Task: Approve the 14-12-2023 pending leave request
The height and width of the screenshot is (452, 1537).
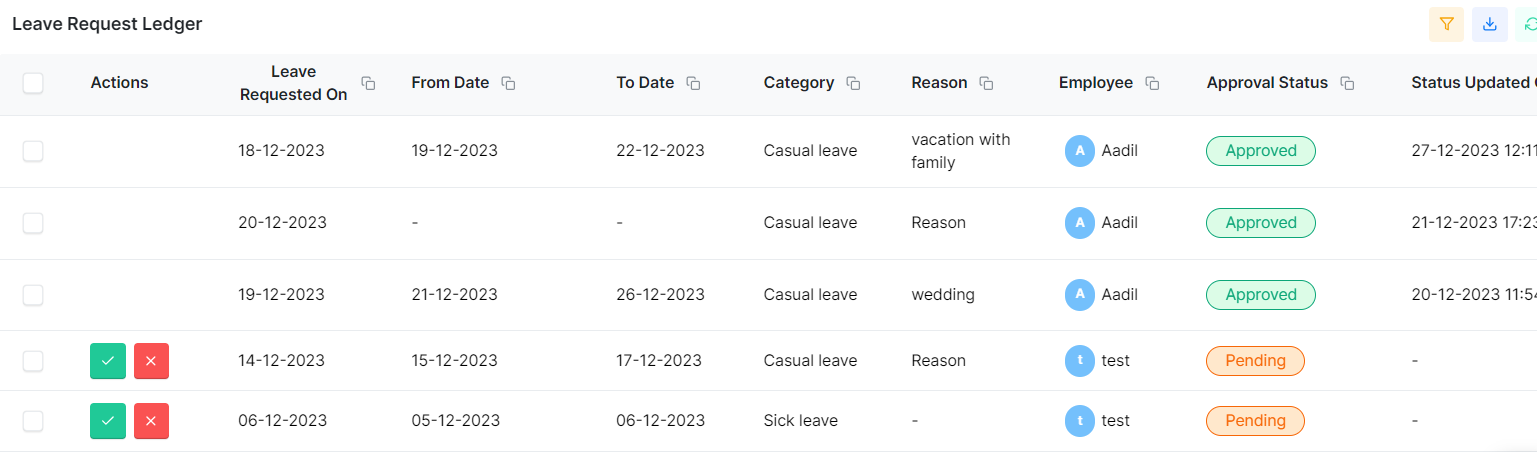Action: [108, 361]
